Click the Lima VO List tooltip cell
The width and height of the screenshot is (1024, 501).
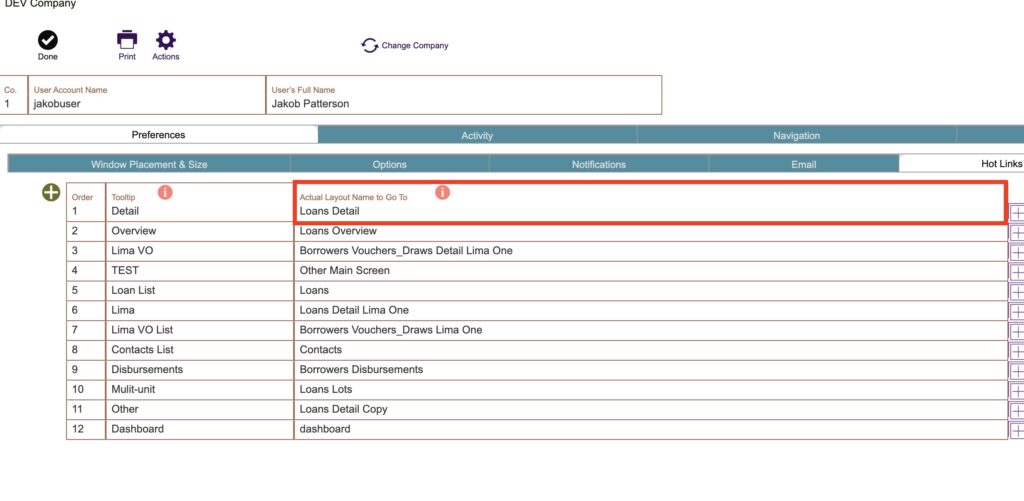pos(199,330)
